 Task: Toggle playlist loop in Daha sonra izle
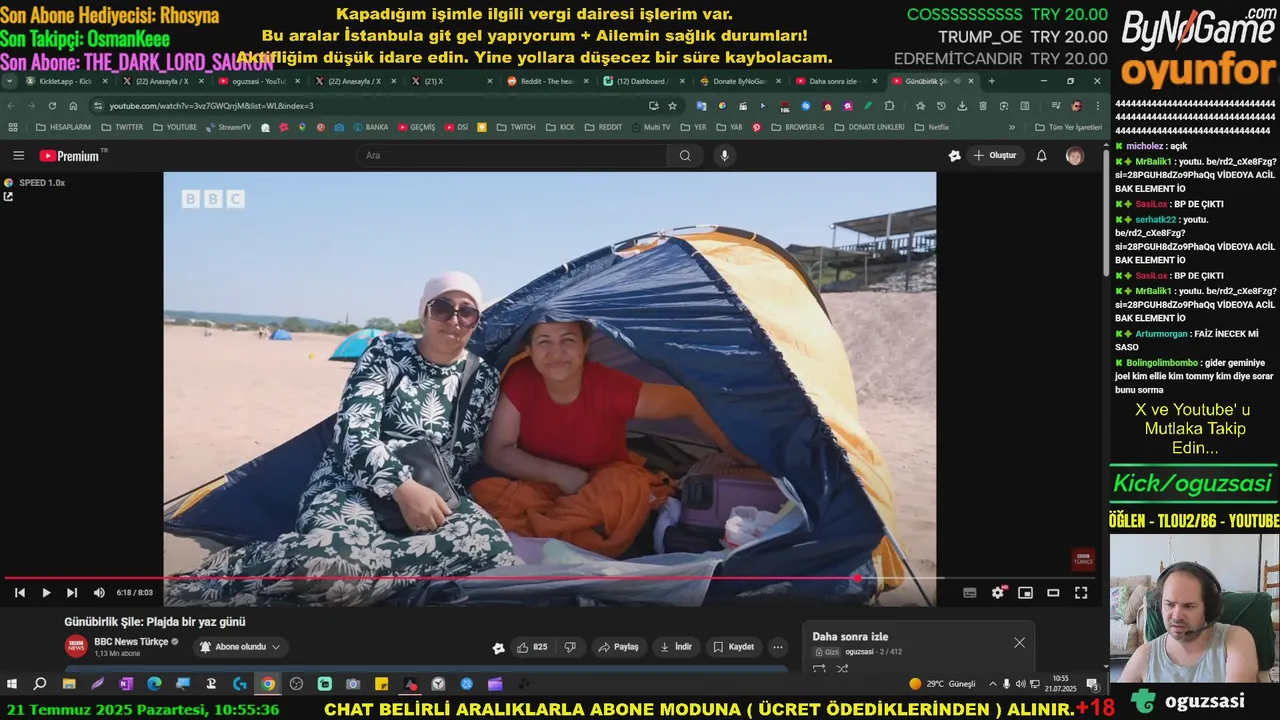pos(819,668)
